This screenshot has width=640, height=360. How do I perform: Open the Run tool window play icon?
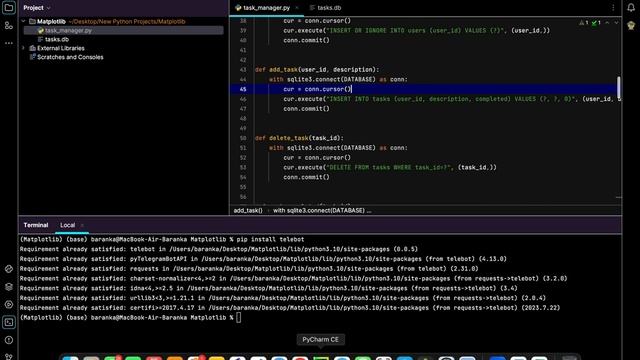point(9,304)
